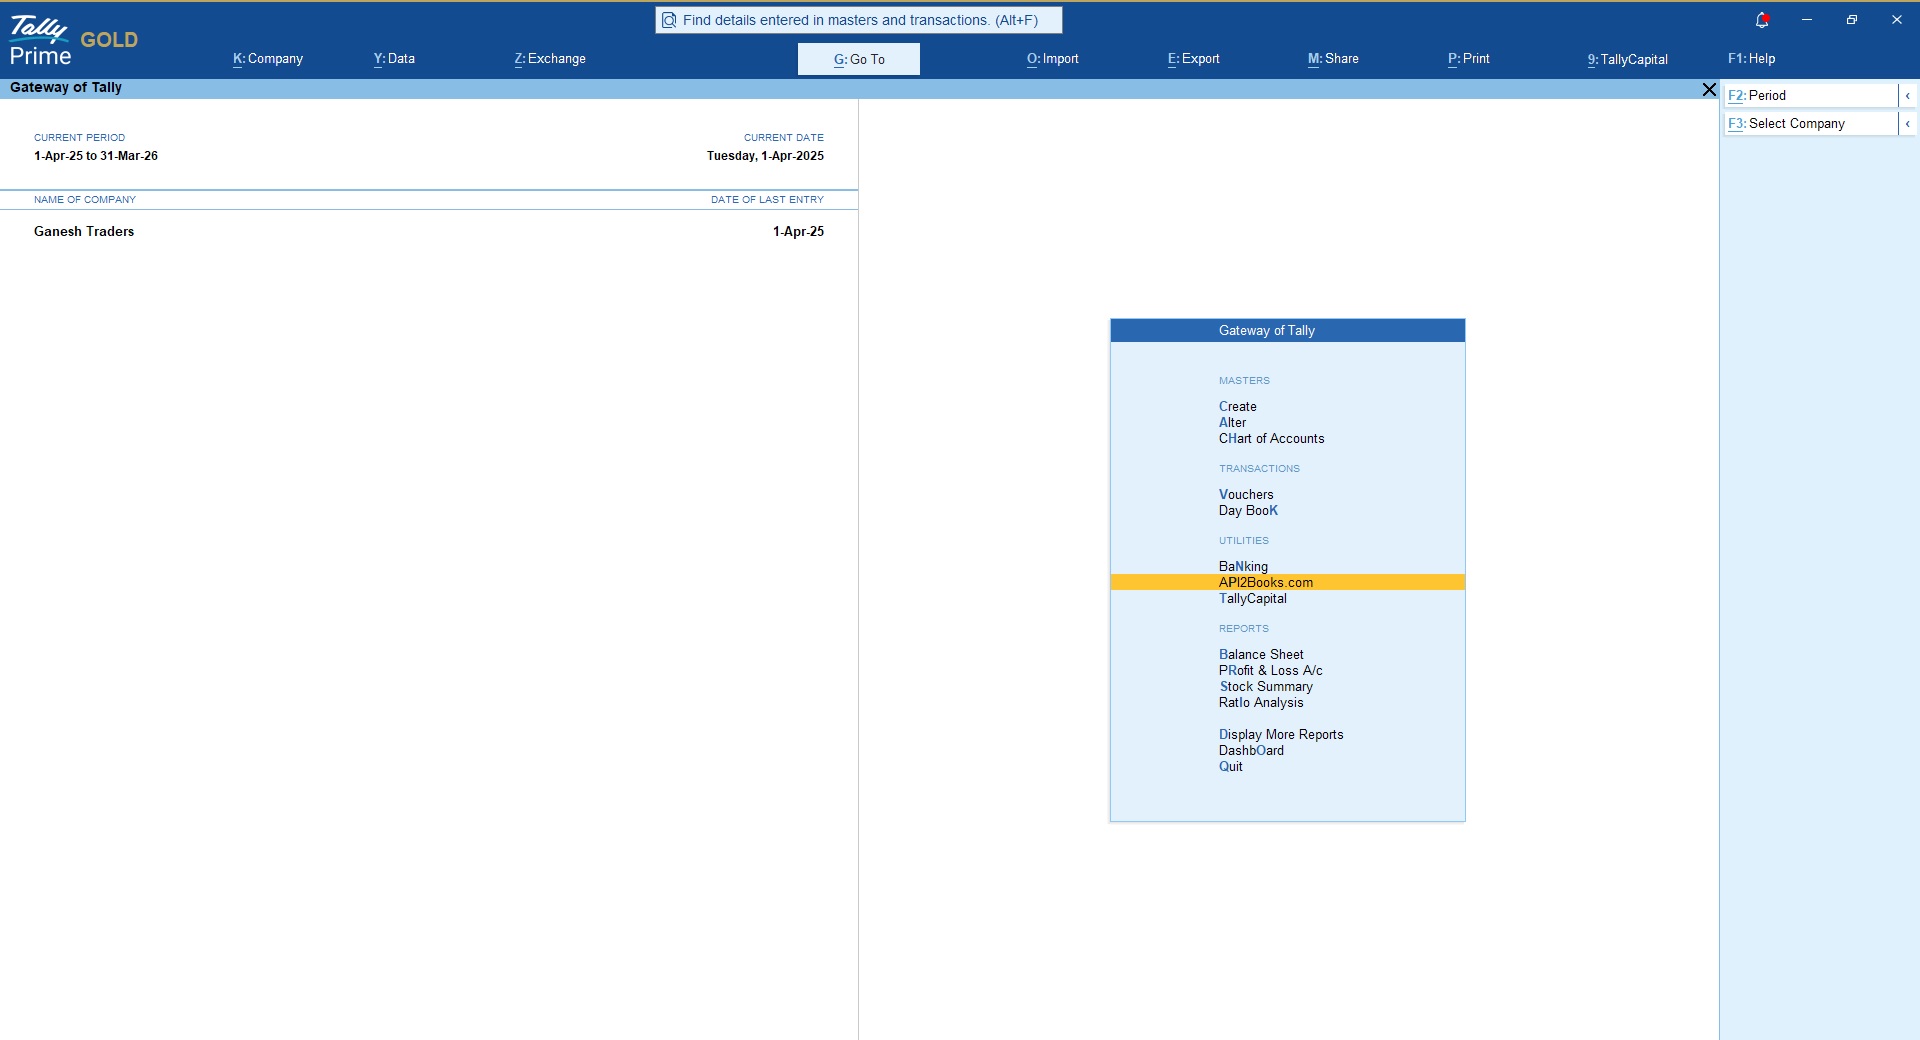Open the Ganesh Traders company entry

pos(84,231)
